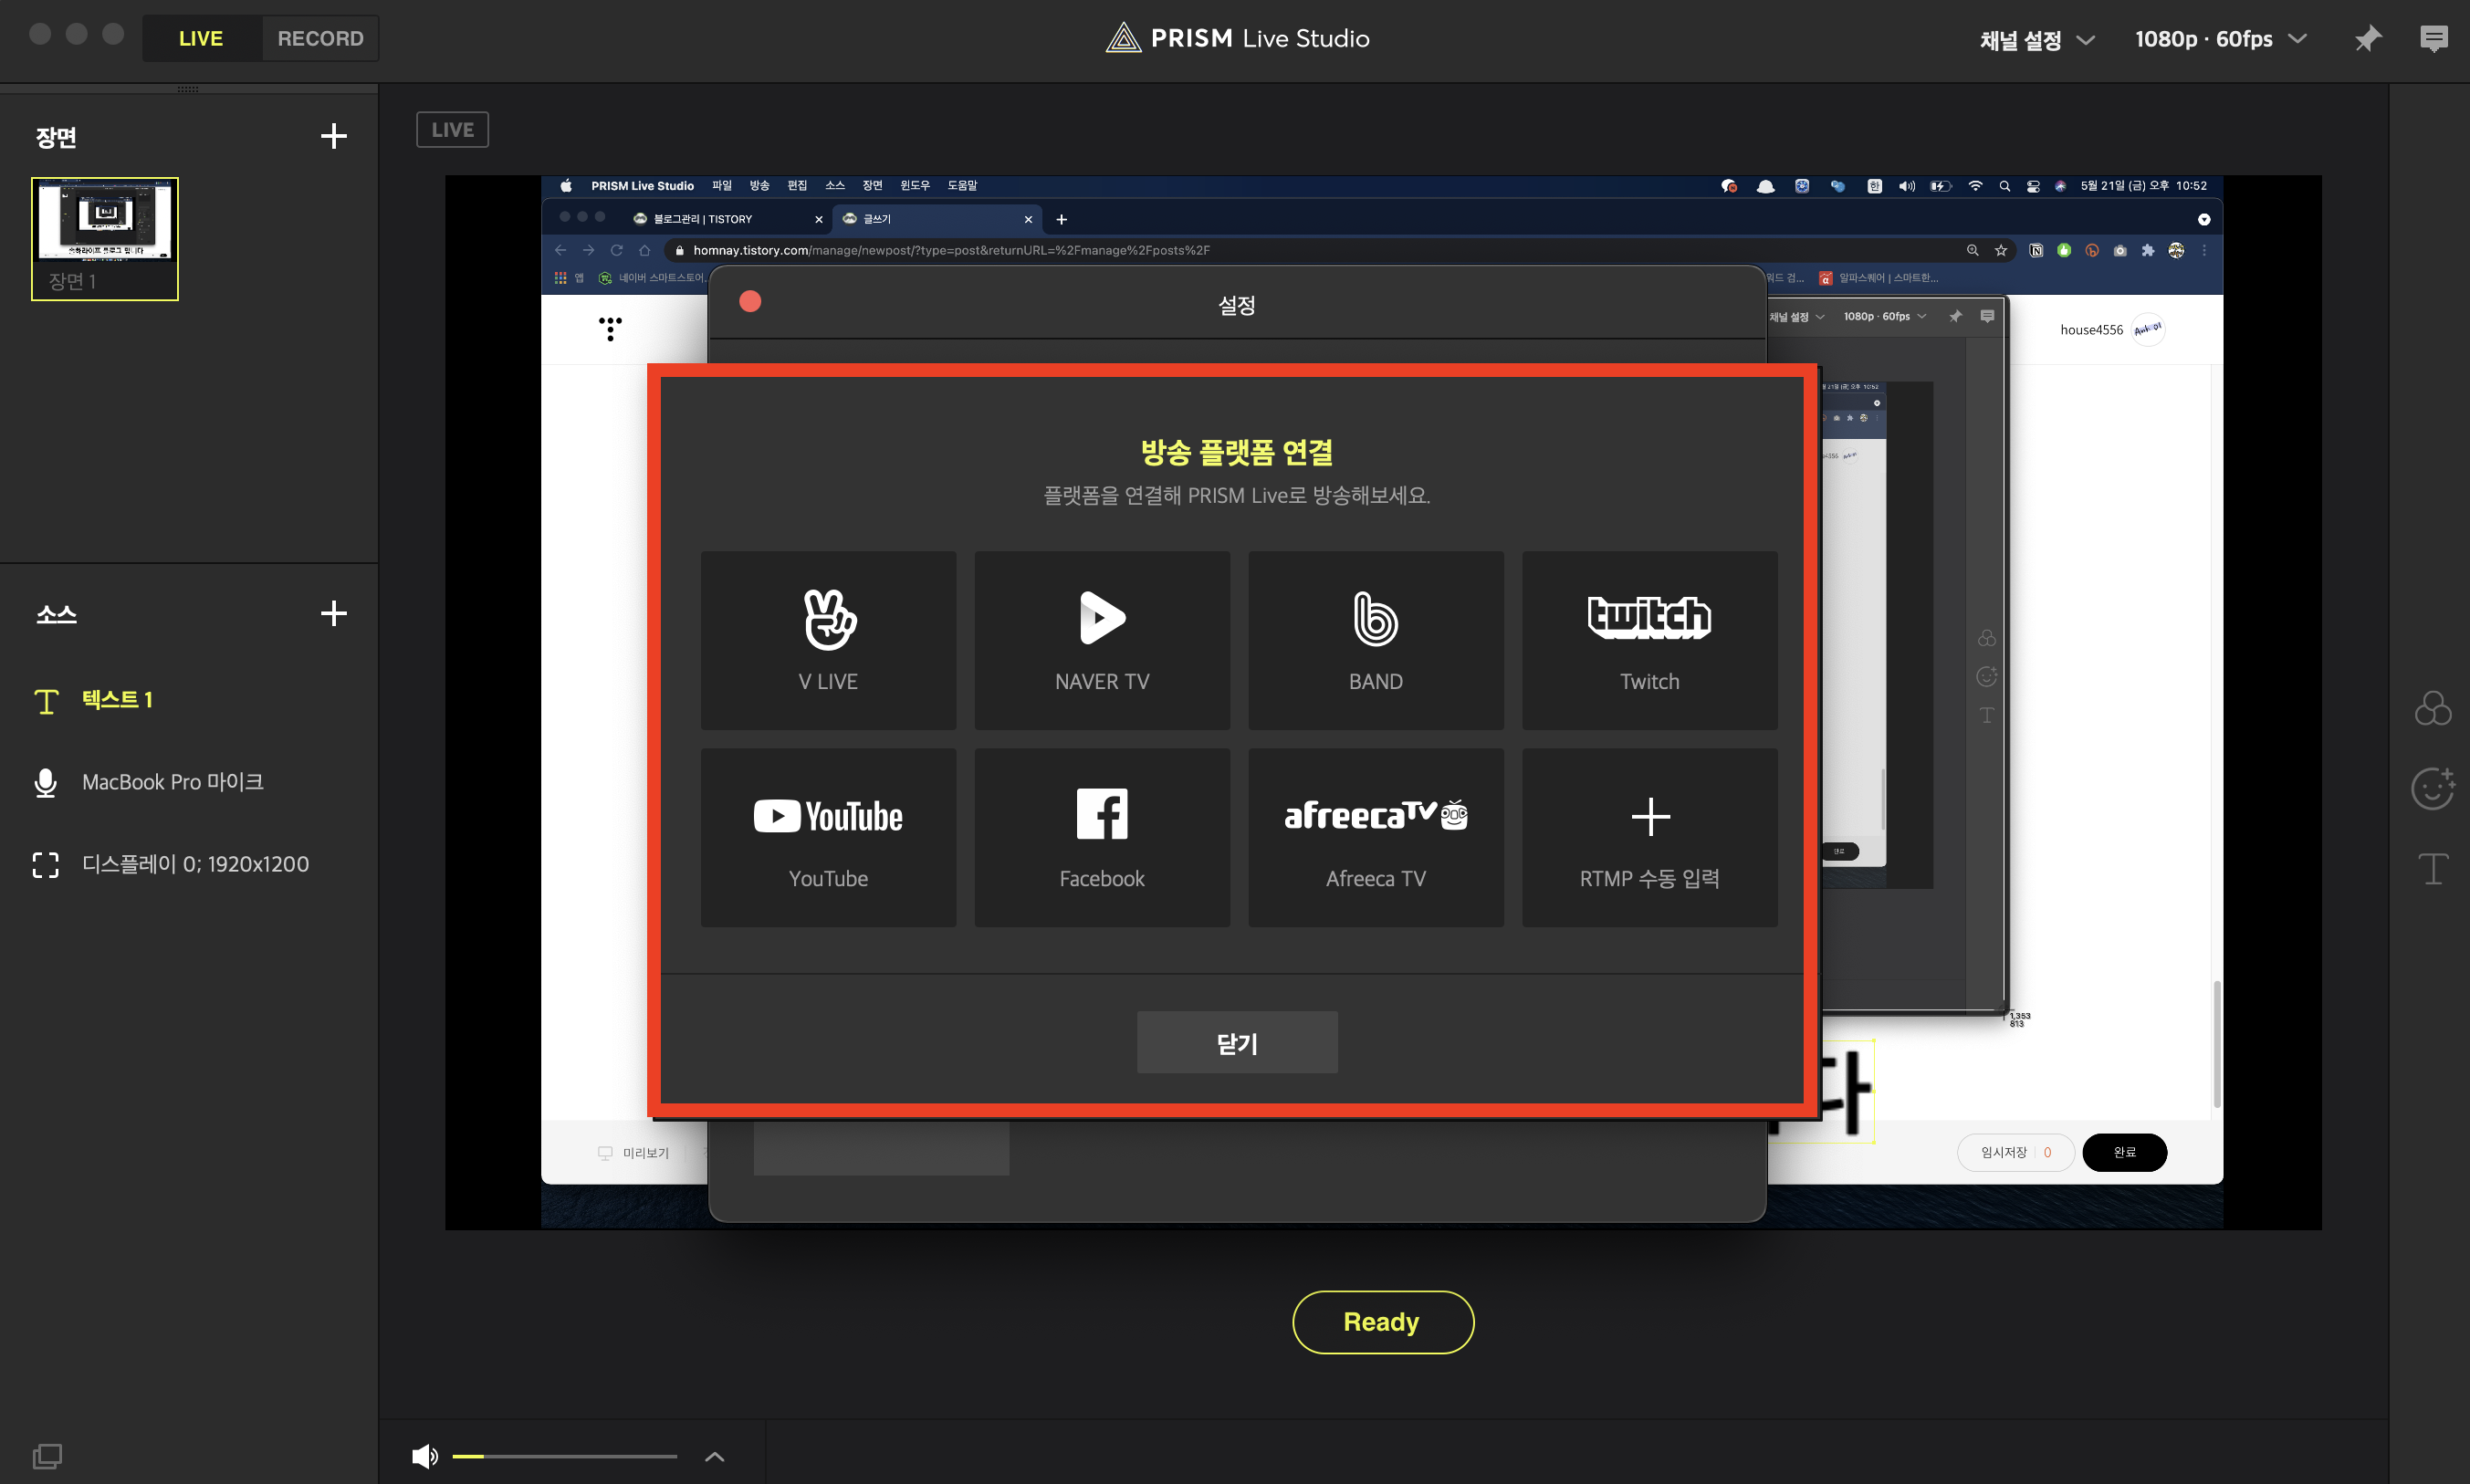This screenshot has width=2470, height=1484.
Task: Bookmark the page with the star icon
Action: 2001,250
